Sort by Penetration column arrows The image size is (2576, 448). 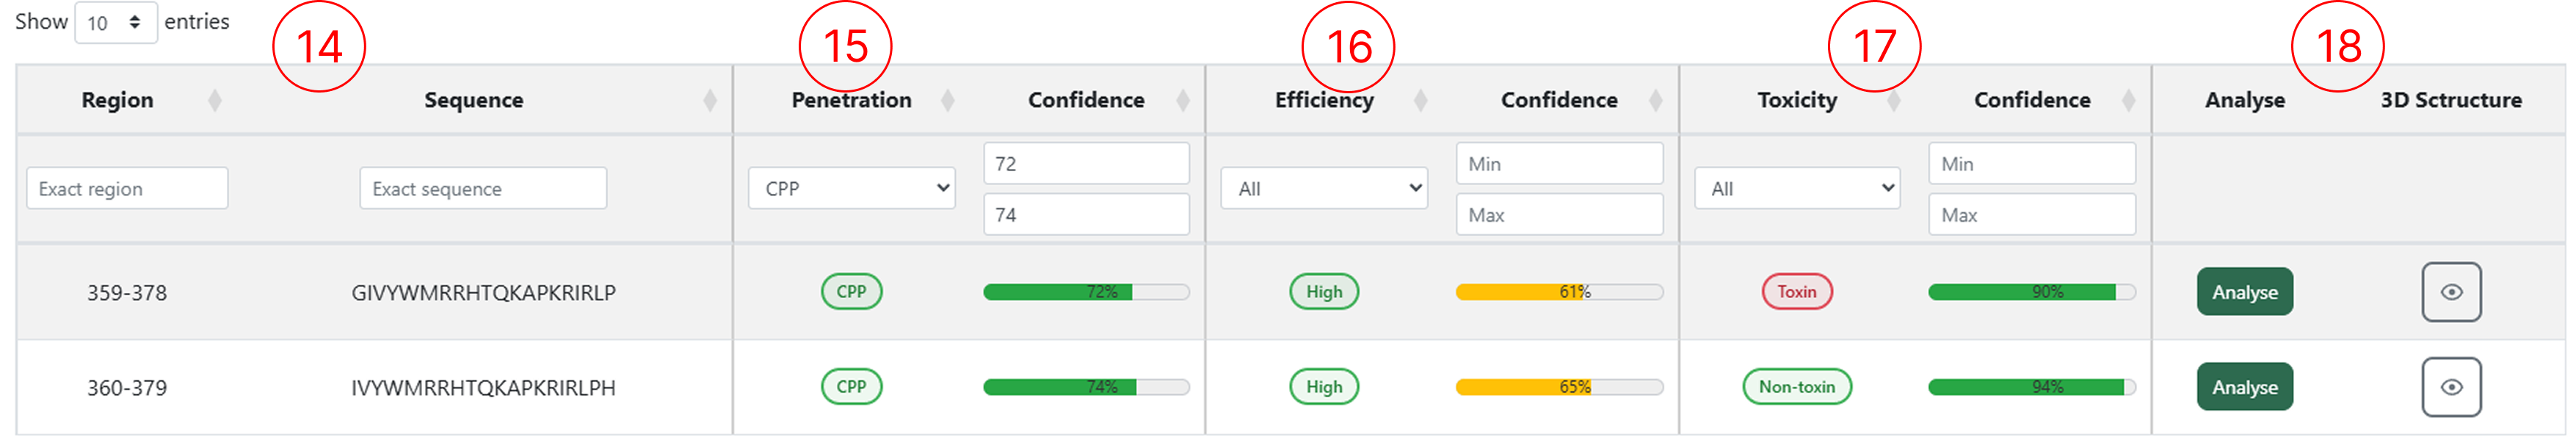947,100
